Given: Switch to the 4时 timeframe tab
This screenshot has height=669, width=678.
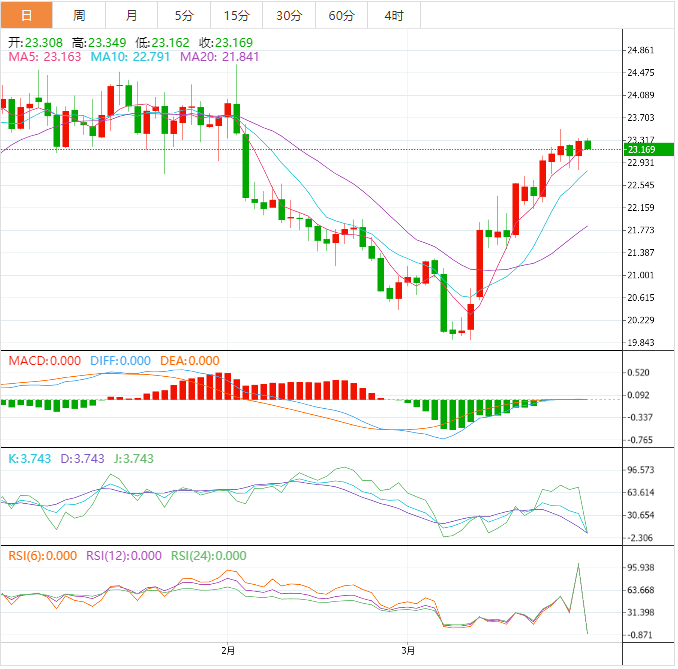Looking at the screenshot, I should coord(394,15).
